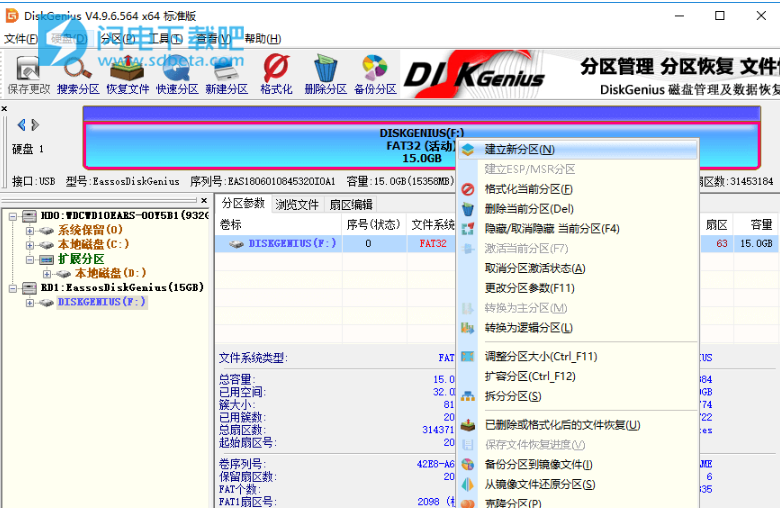The height and width of the screenshot is (508, 780).
Task: Open the Partition (分区) menu
Action: point(117,39)
